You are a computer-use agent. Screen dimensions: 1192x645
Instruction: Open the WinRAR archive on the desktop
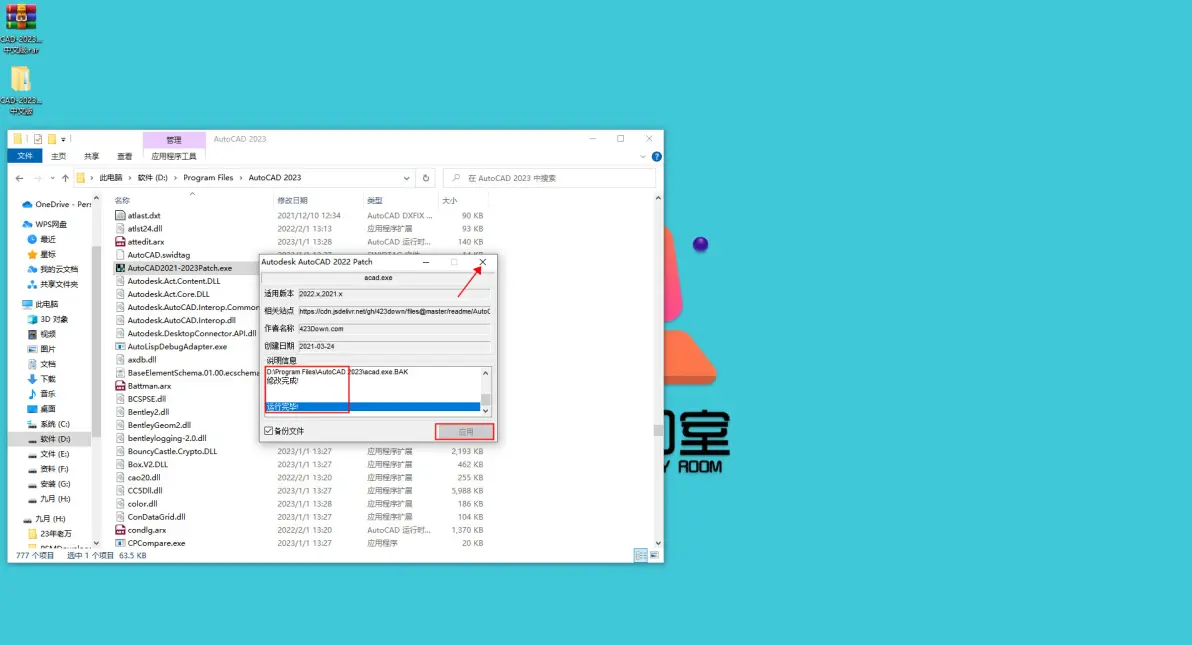tap(21, 21)
